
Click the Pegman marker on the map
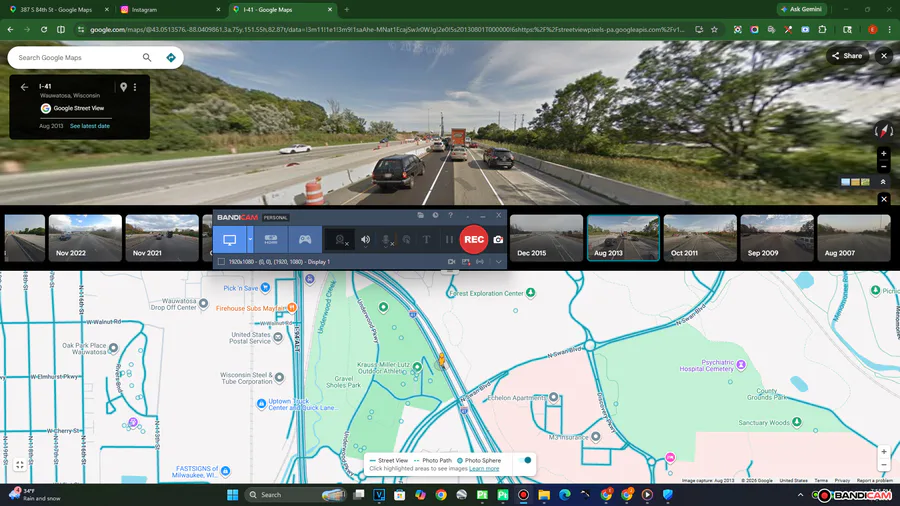tap(441, 360)
